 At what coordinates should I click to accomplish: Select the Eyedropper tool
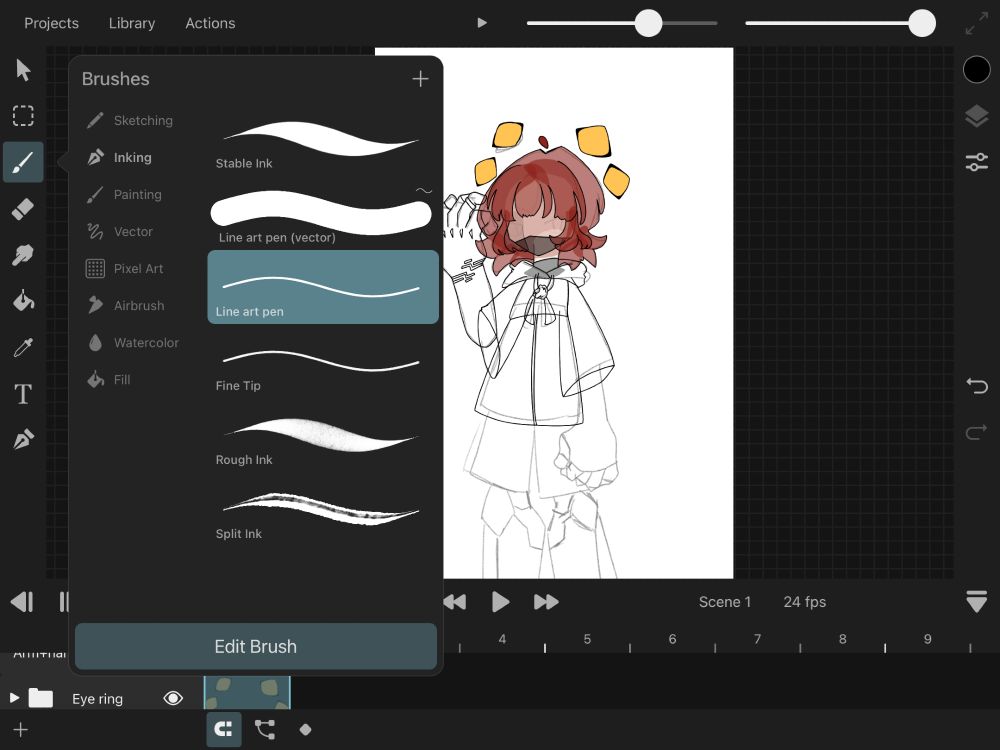pyautogui.click(x=23, y=347)
